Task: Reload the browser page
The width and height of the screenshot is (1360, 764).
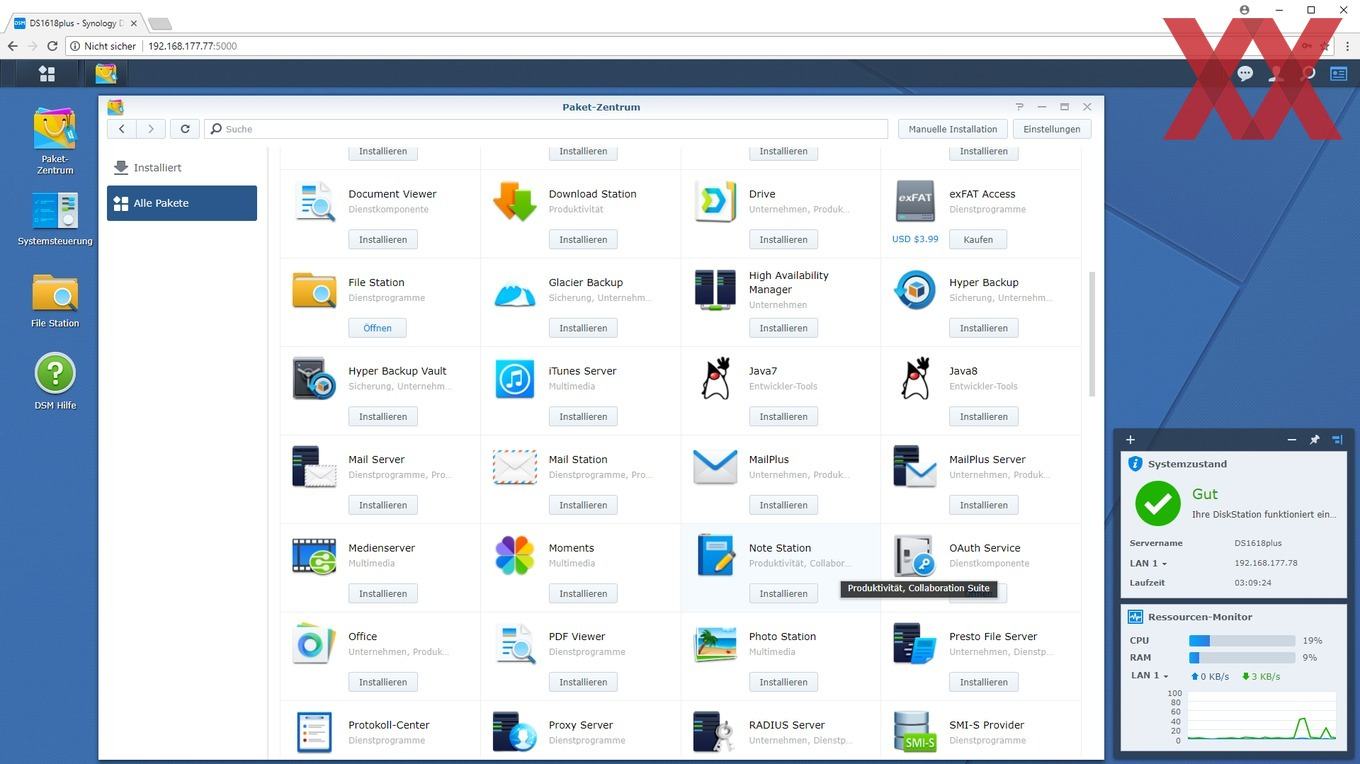Action: pyautogui.click(x=52, y=46)
